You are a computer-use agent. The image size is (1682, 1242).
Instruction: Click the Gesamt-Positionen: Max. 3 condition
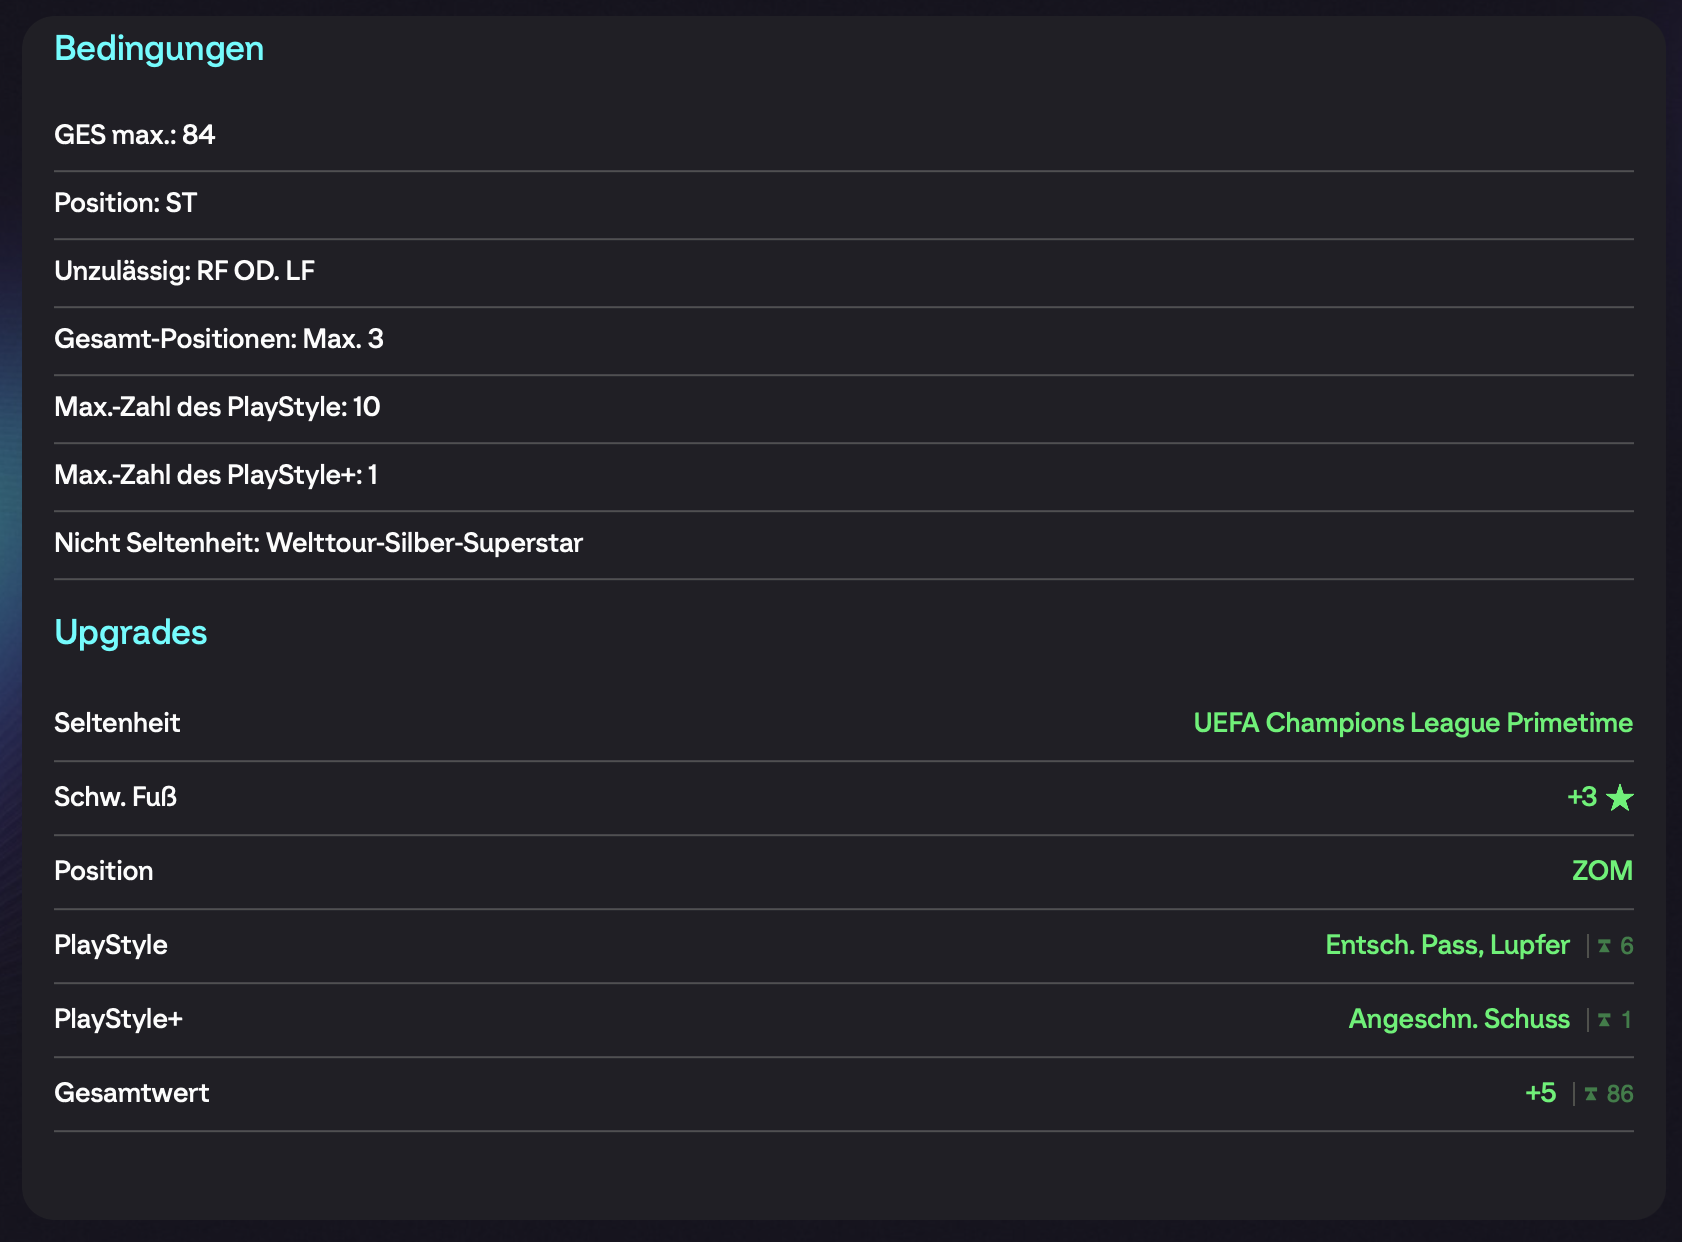click(x=219, y=339)
